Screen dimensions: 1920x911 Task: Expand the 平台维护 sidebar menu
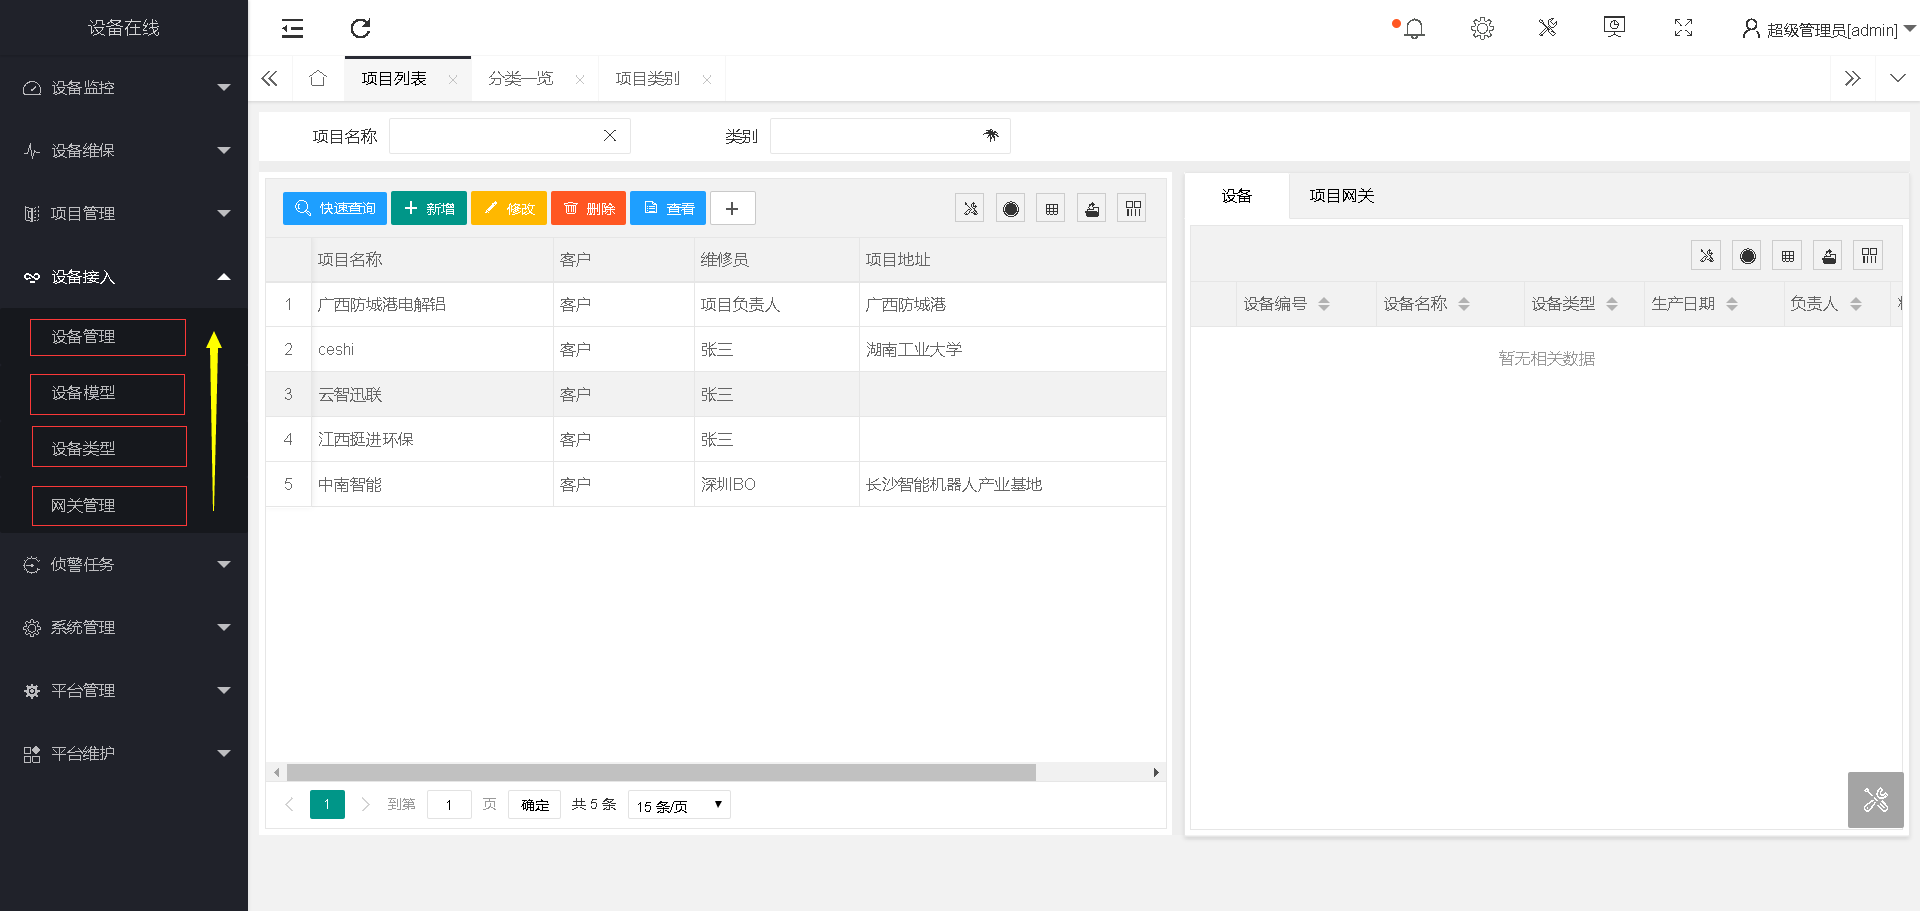pyautogui.click(x=124, y=754)
